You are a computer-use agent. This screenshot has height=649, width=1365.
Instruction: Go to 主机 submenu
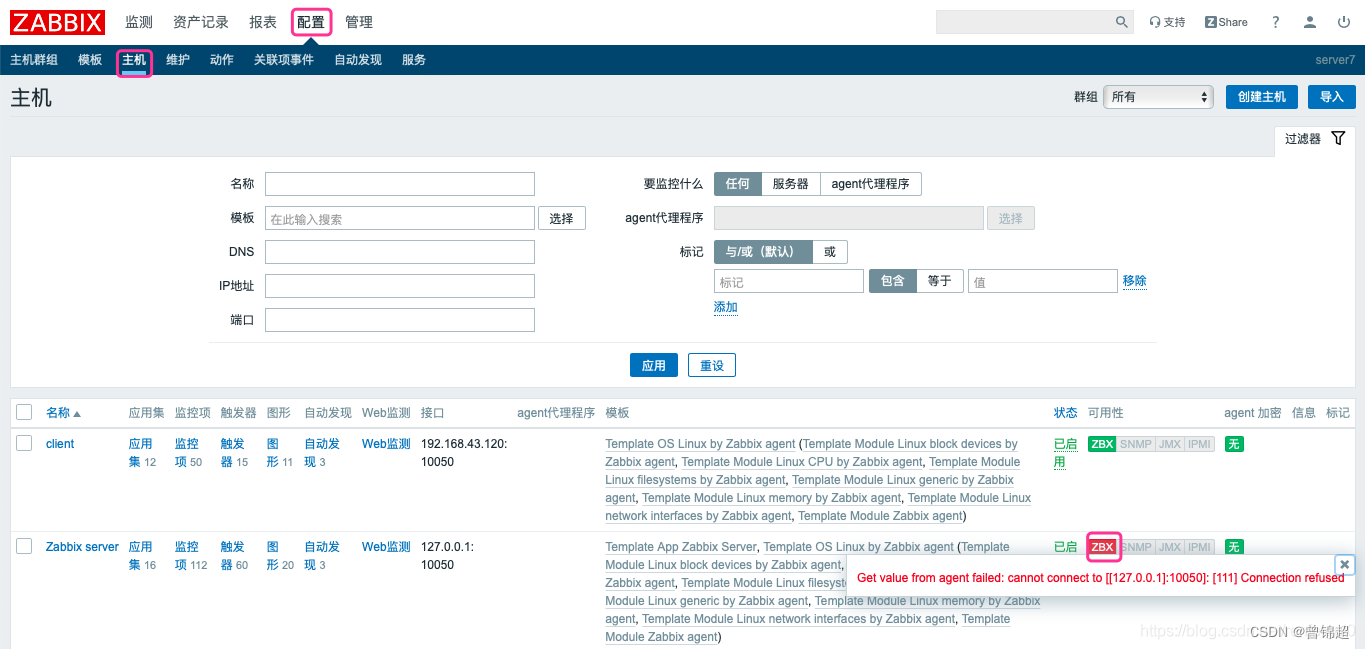(x=134, y=60)
